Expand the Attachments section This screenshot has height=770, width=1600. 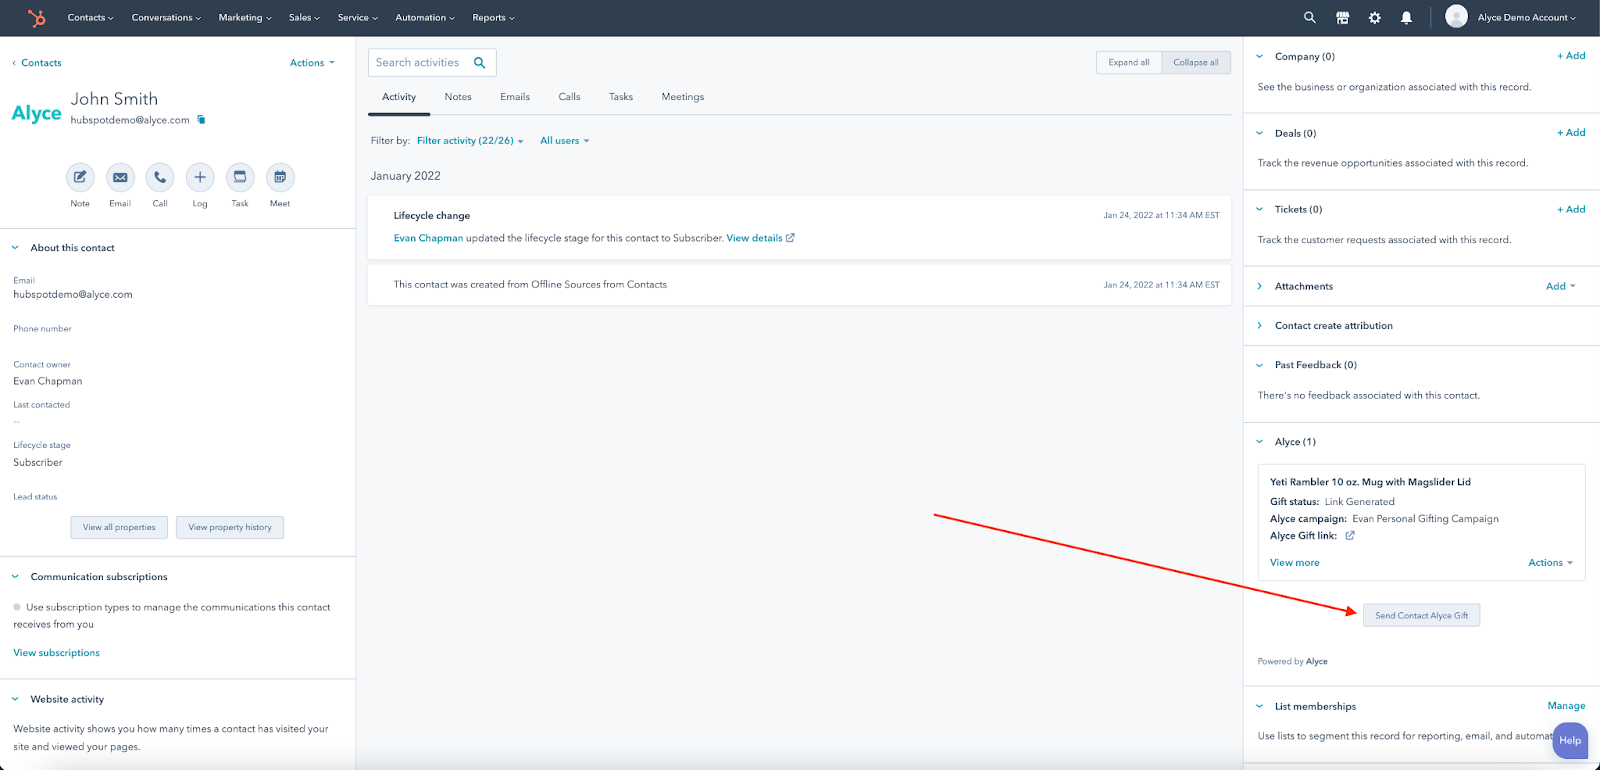click(x=1260, y=286)
